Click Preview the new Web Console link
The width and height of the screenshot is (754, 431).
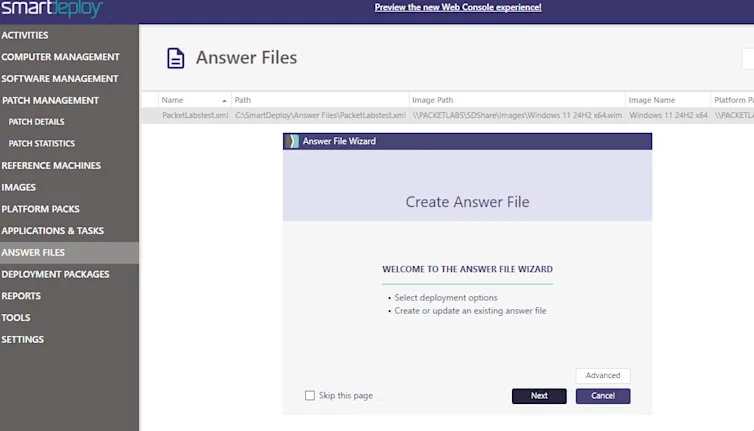pos(458,7)
